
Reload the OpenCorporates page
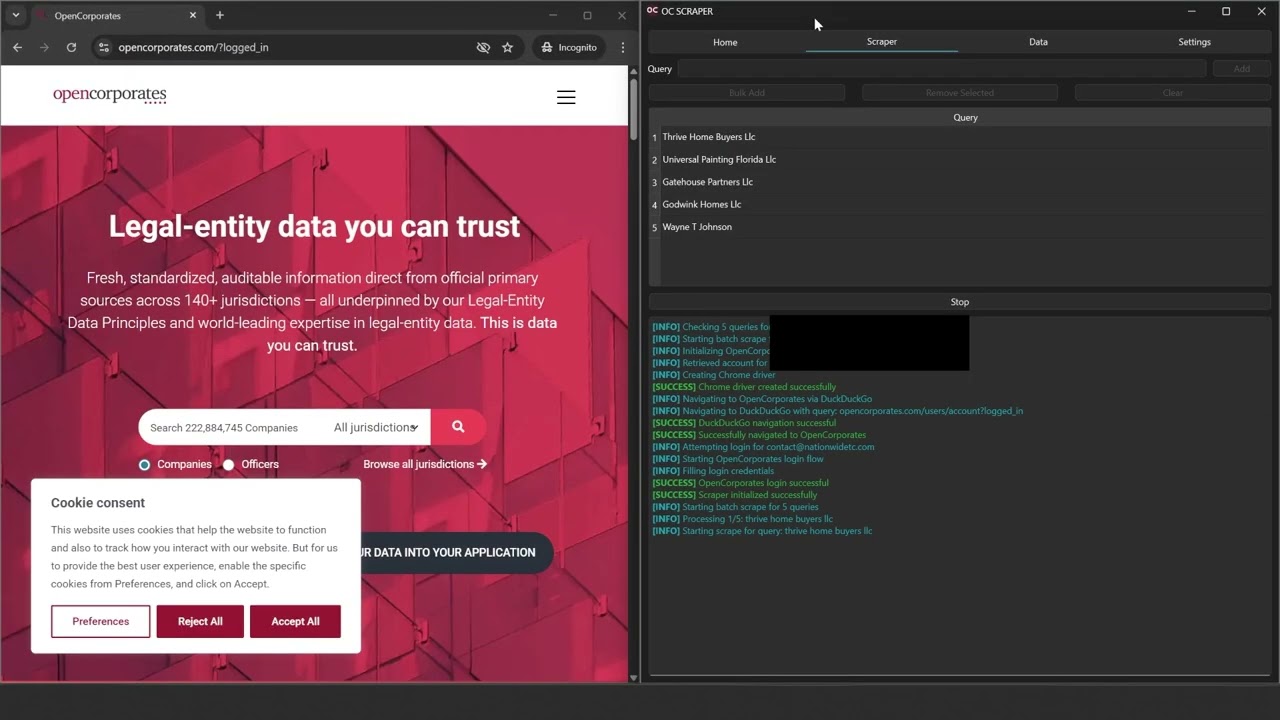tap(71, 47)
